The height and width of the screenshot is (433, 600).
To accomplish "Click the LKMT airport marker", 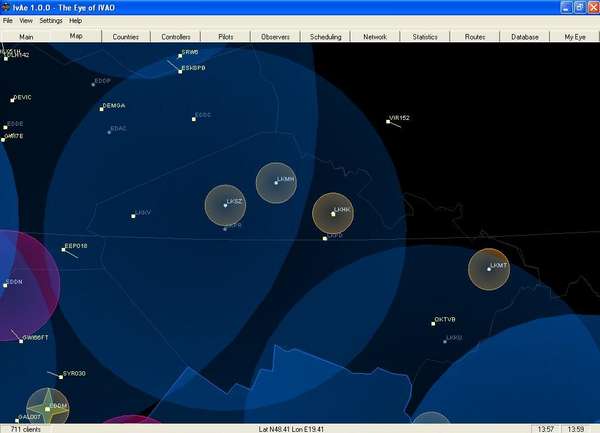I will pyautogui.click(x=489, y=269).
